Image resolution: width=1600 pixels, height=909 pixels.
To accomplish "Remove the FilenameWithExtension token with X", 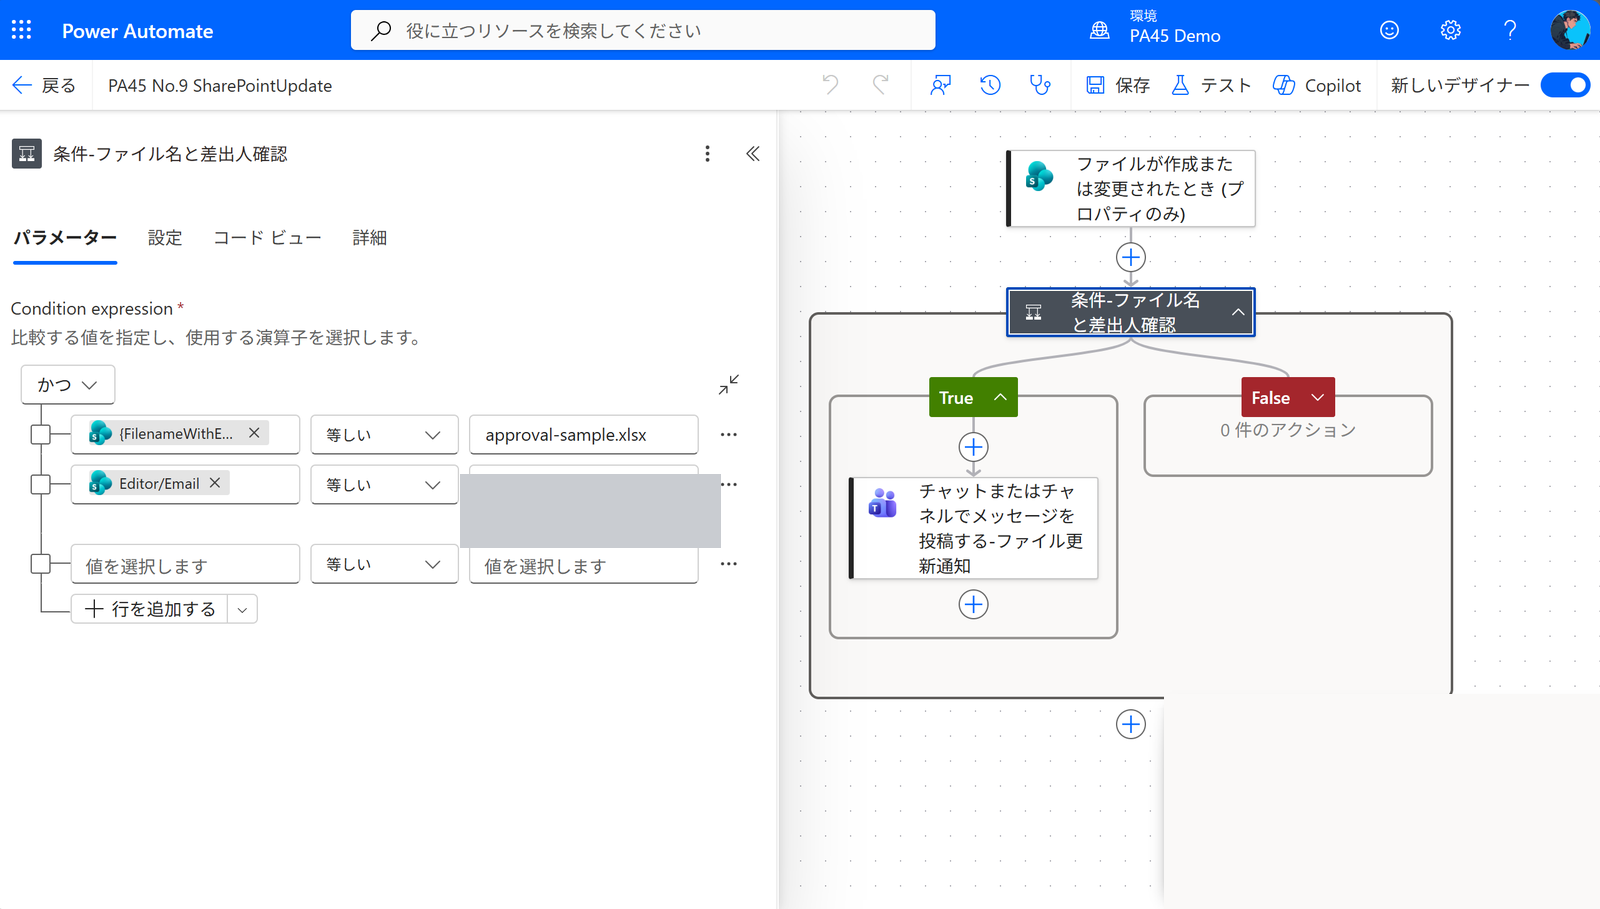I will click(254, 433).
